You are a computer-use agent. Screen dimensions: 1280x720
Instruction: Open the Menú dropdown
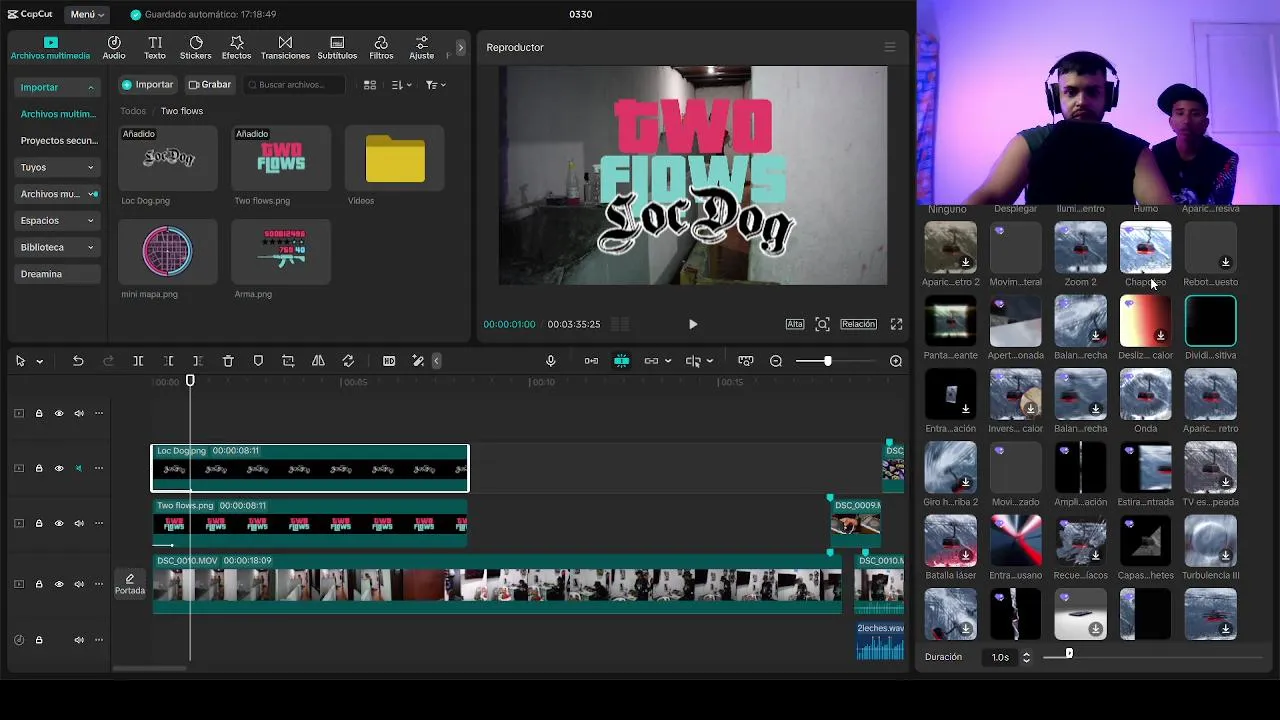(x=87, y=14)
